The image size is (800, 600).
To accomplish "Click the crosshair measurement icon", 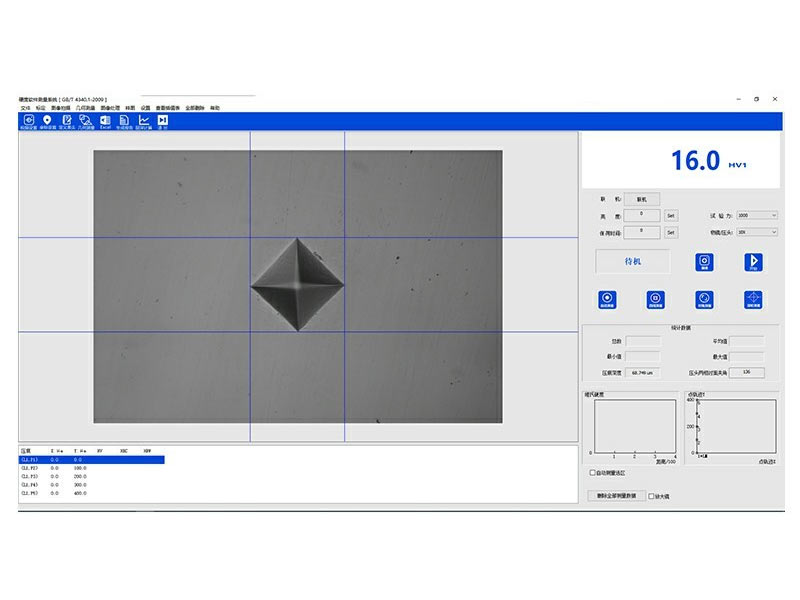I will (753, 299).
